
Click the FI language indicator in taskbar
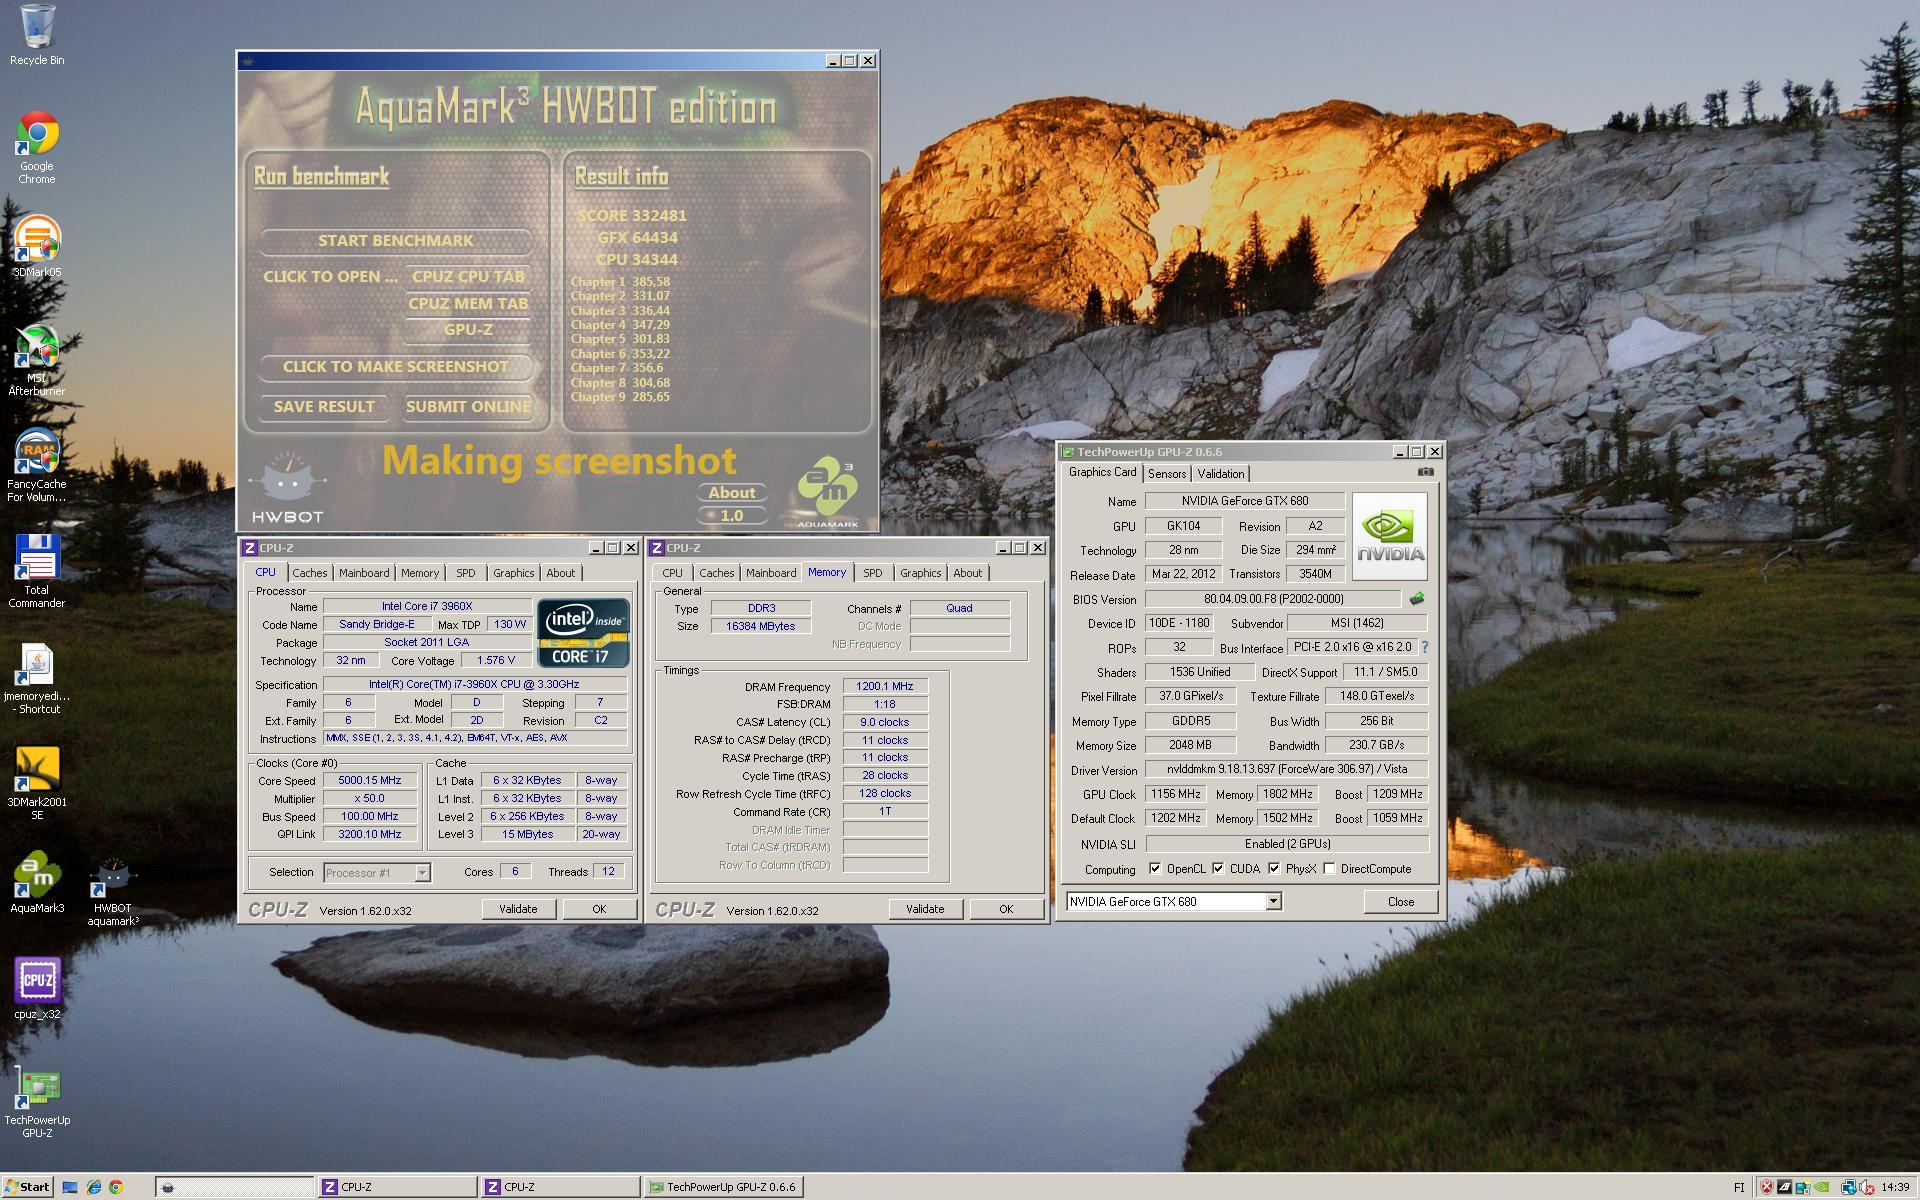[1739, 1187]
